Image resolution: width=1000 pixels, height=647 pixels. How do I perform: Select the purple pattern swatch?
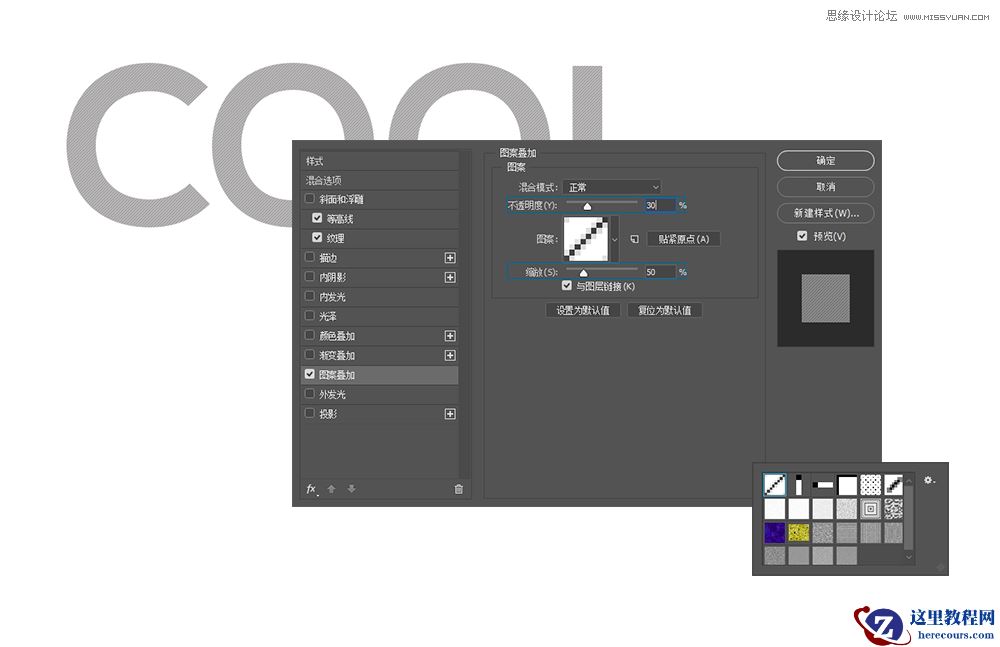tap(774, 532)
